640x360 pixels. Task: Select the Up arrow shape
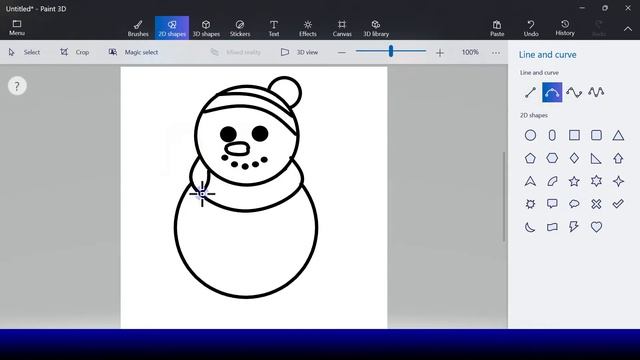[x=618, y=158]
